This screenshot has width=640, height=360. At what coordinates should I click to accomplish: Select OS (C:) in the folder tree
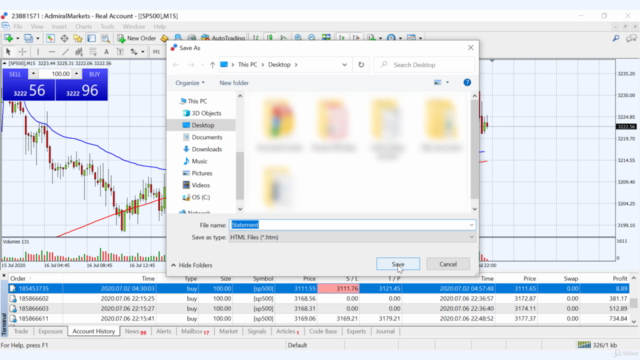point(200,197)
